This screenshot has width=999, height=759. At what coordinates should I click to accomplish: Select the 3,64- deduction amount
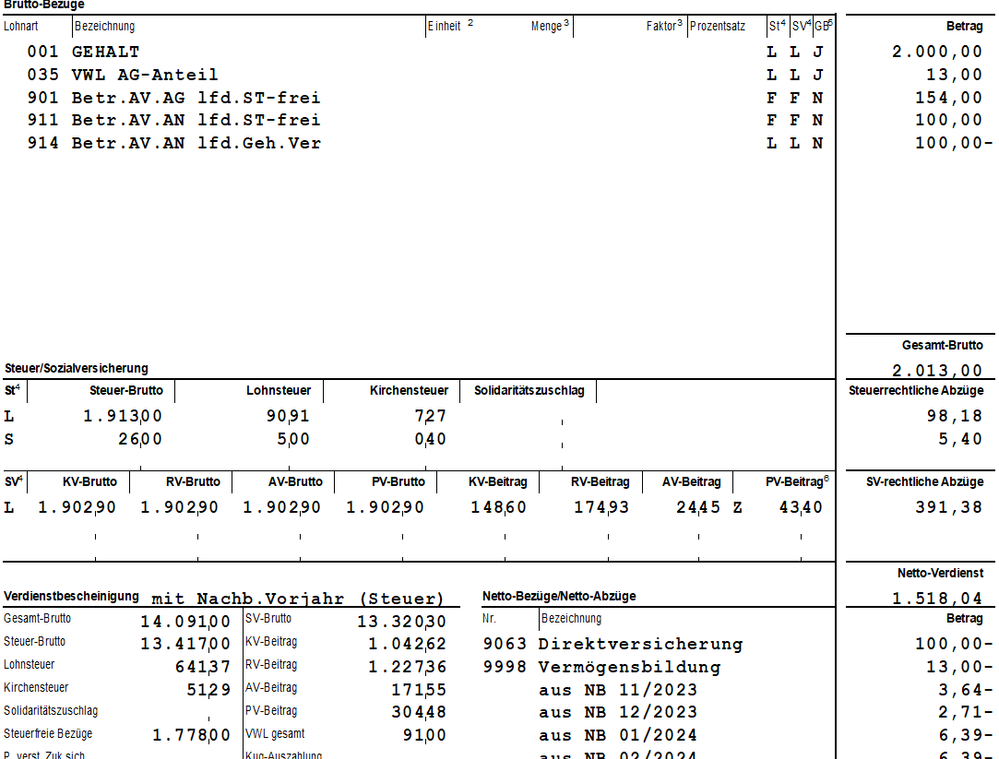[965, 690]
